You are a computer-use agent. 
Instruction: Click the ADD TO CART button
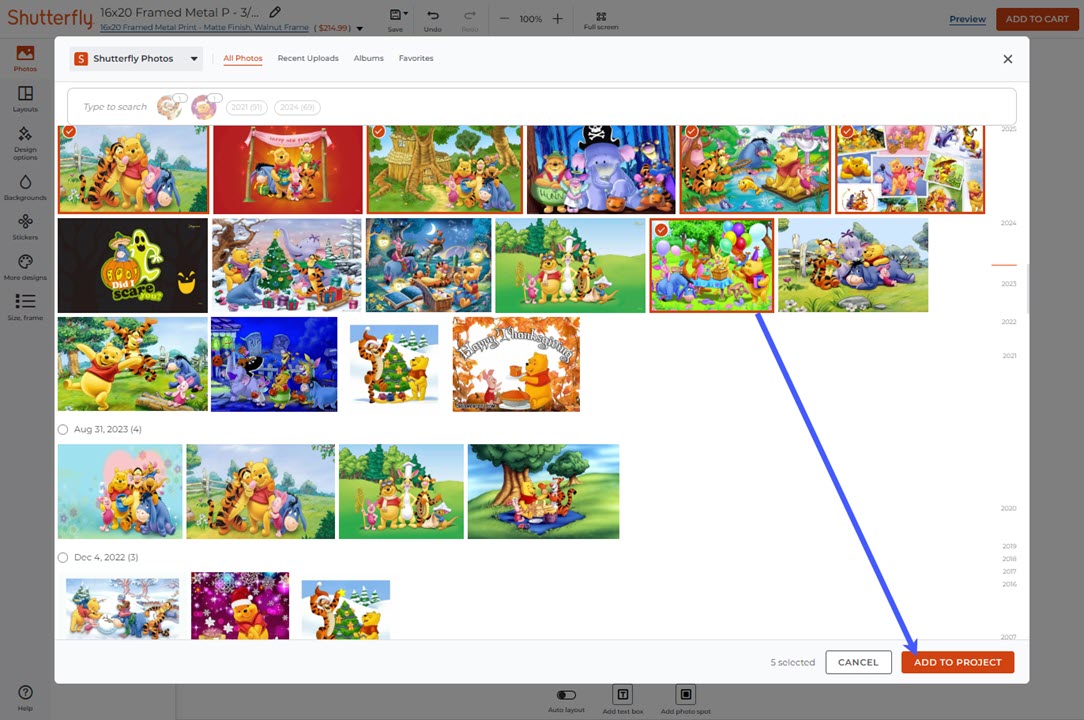pos(1036,19)
